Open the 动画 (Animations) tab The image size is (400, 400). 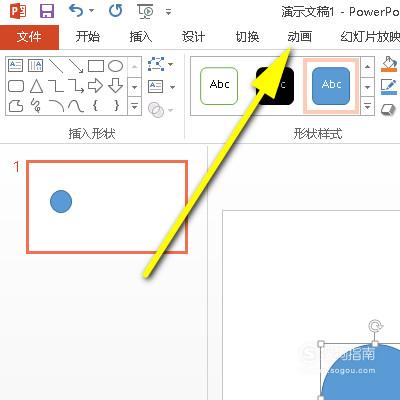[x=300, y=36]
